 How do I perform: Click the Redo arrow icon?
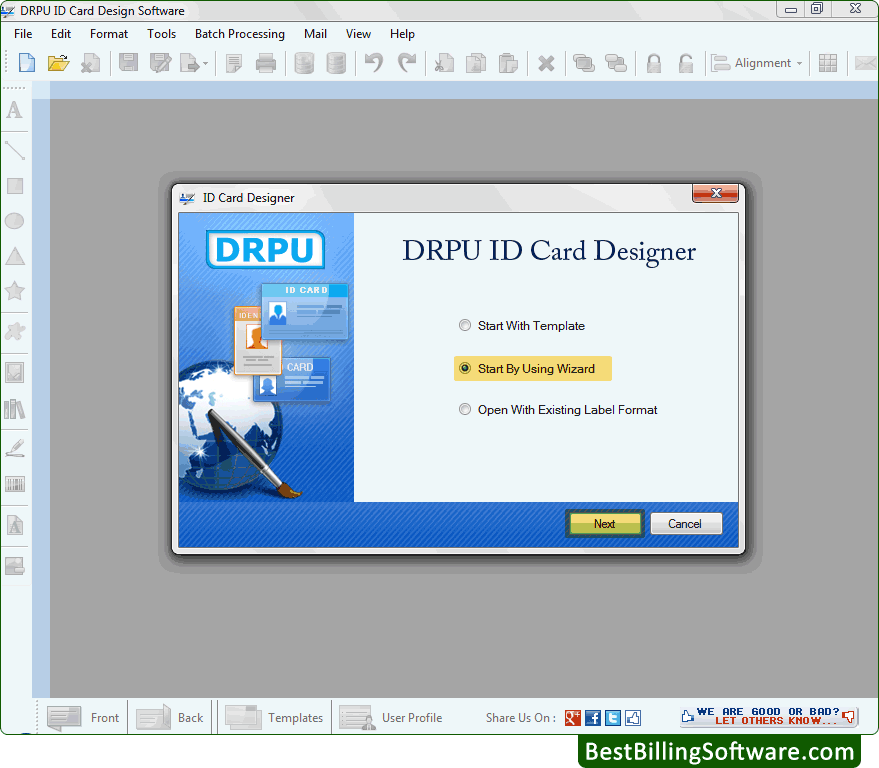(x=407, y=63)
